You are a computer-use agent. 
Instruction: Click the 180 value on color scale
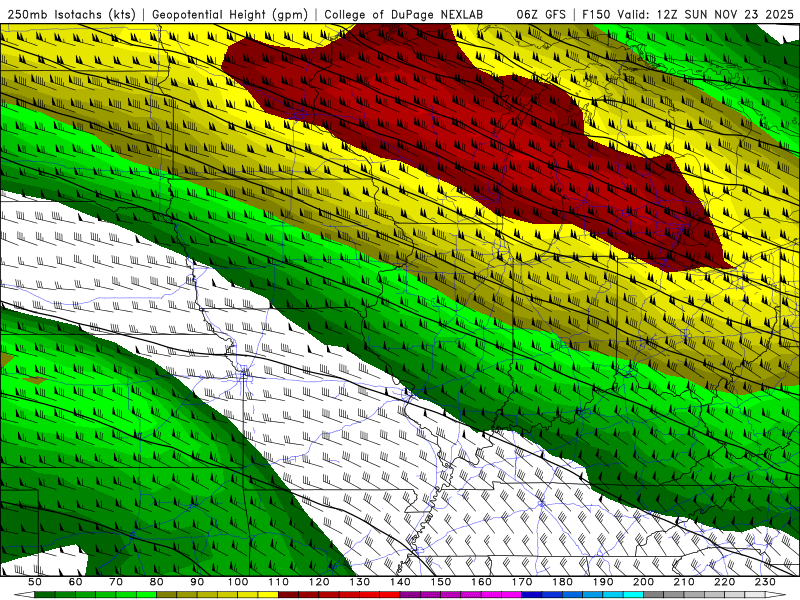point(562,582)
